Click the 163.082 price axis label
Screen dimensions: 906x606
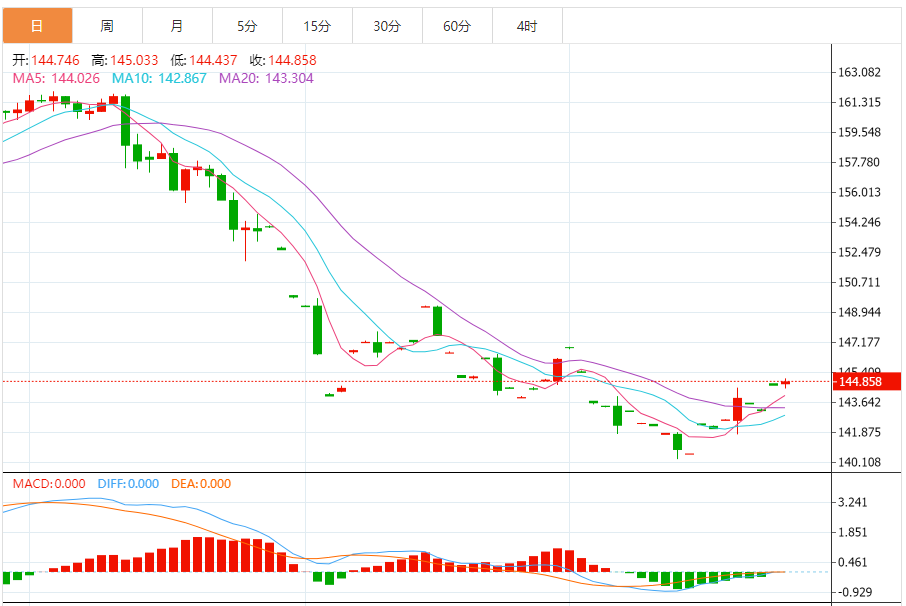tap(859, 72)
